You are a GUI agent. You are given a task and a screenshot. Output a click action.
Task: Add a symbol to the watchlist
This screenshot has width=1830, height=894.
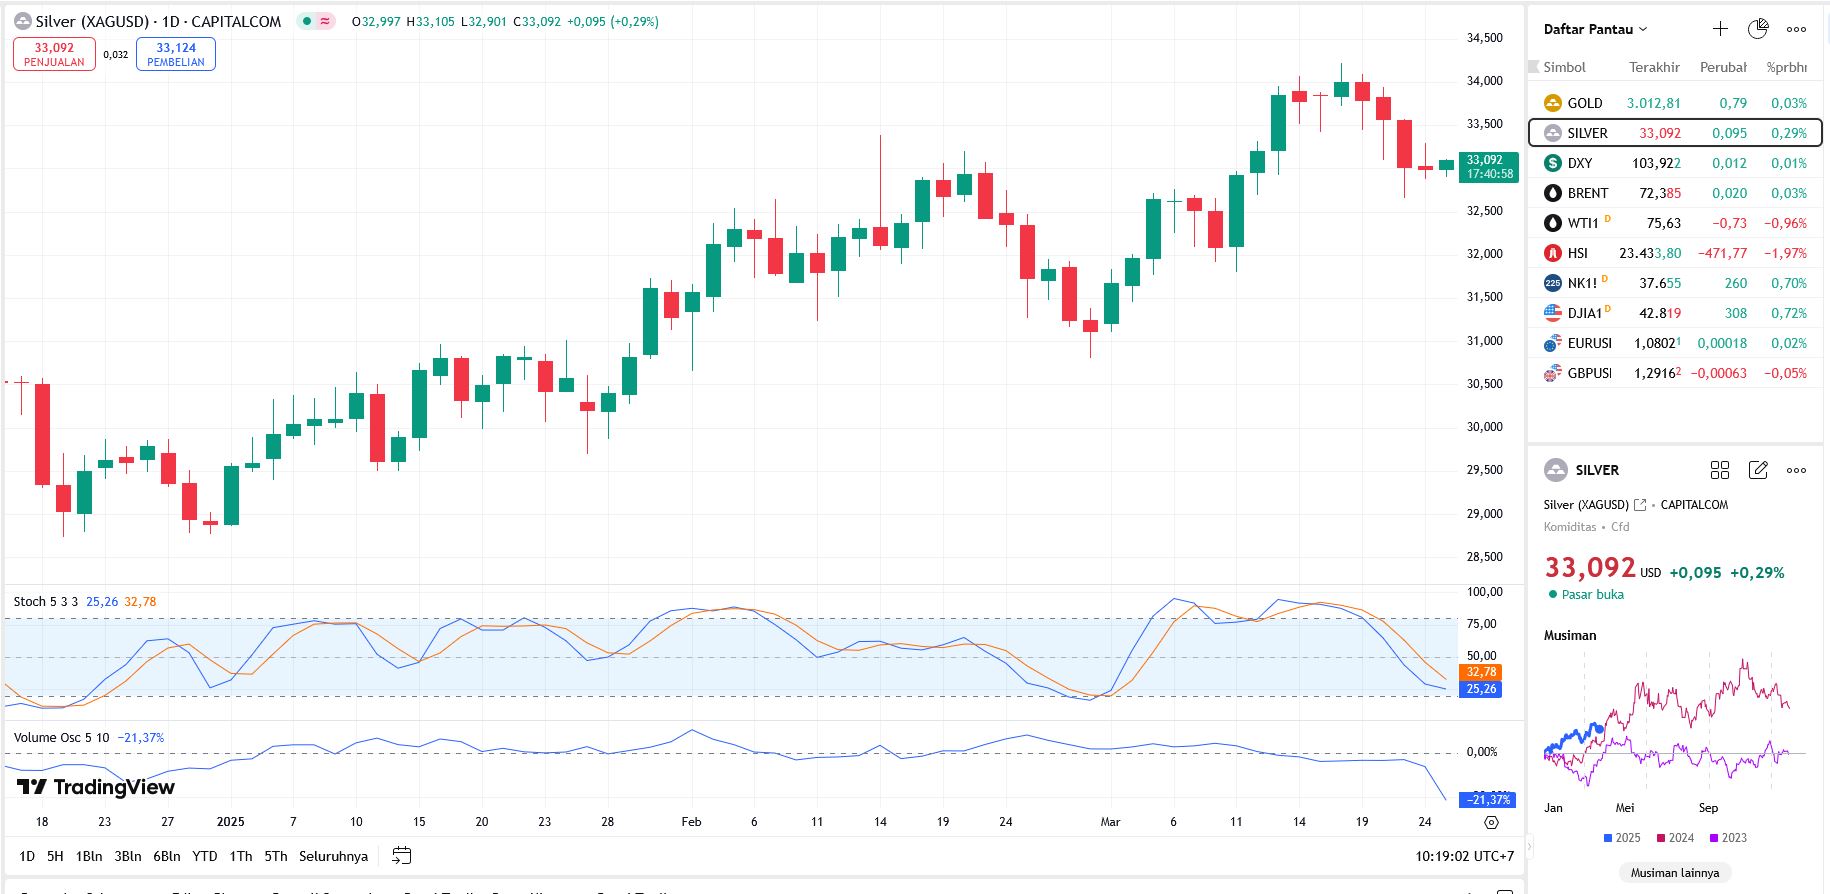[1720, 29]
